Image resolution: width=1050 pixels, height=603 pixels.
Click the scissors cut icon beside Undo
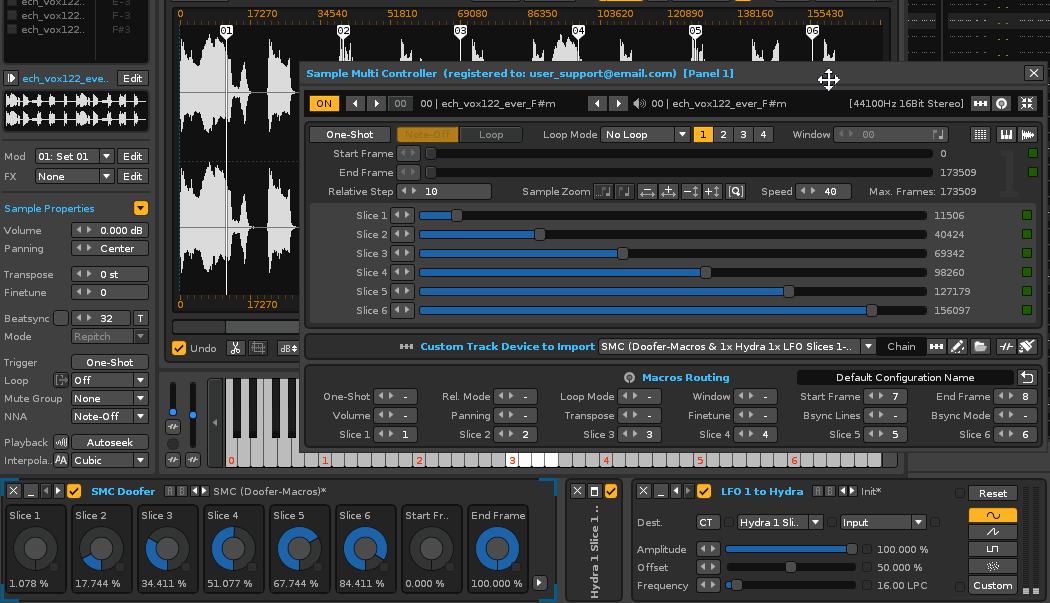pos(235,348)
